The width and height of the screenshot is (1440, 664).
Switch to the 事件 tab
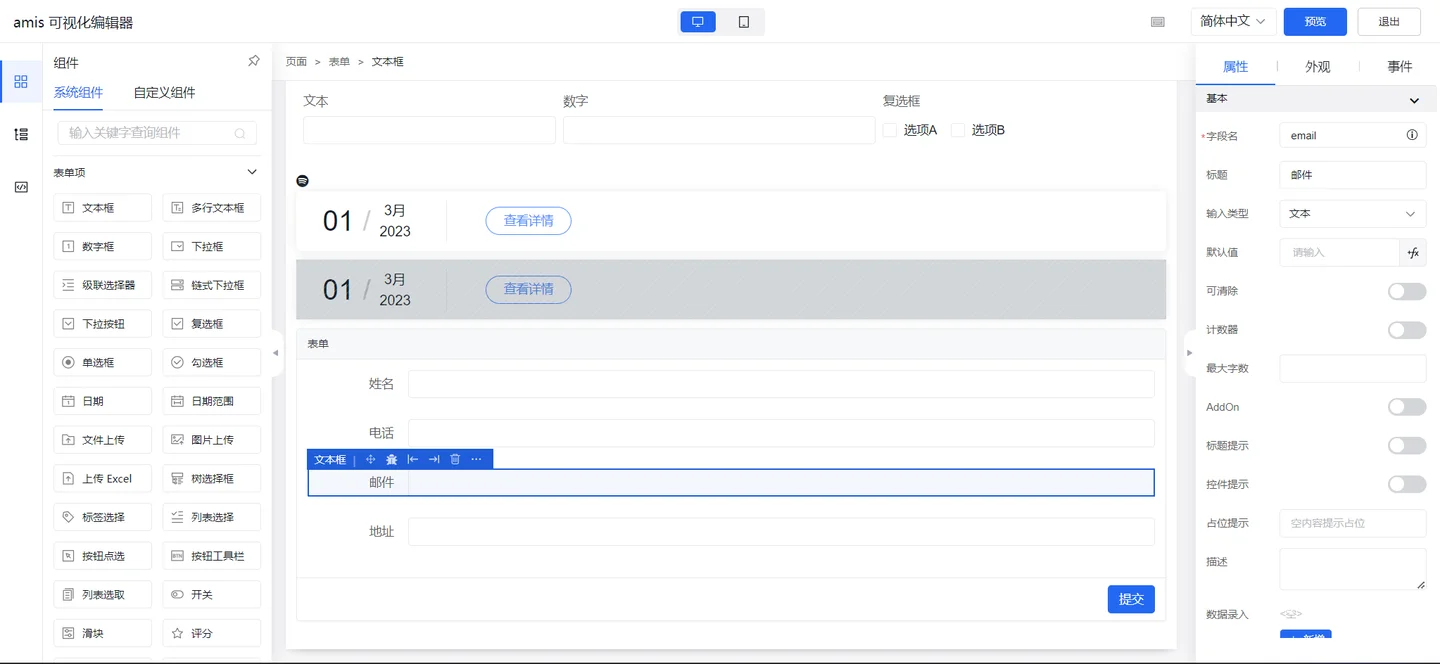click(1400, 66)
